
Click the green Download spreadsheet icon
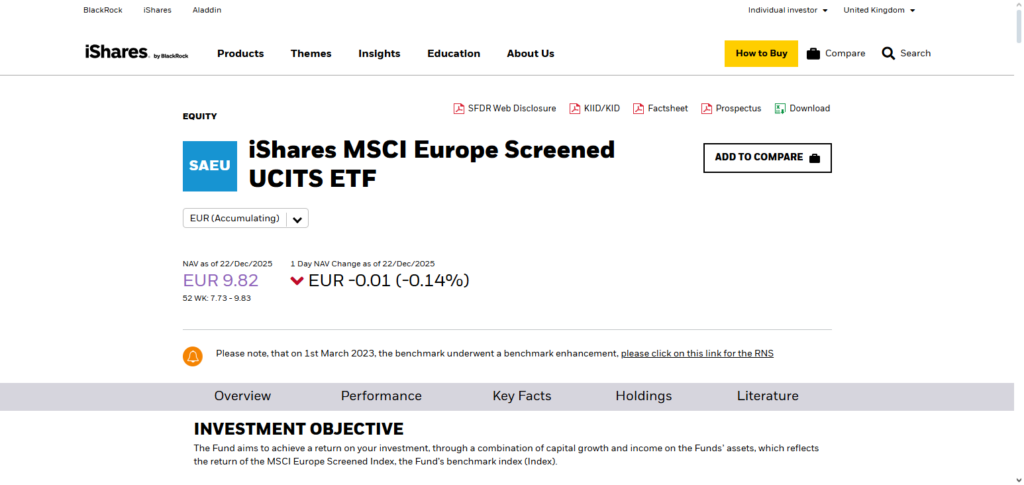click(780, 108)
